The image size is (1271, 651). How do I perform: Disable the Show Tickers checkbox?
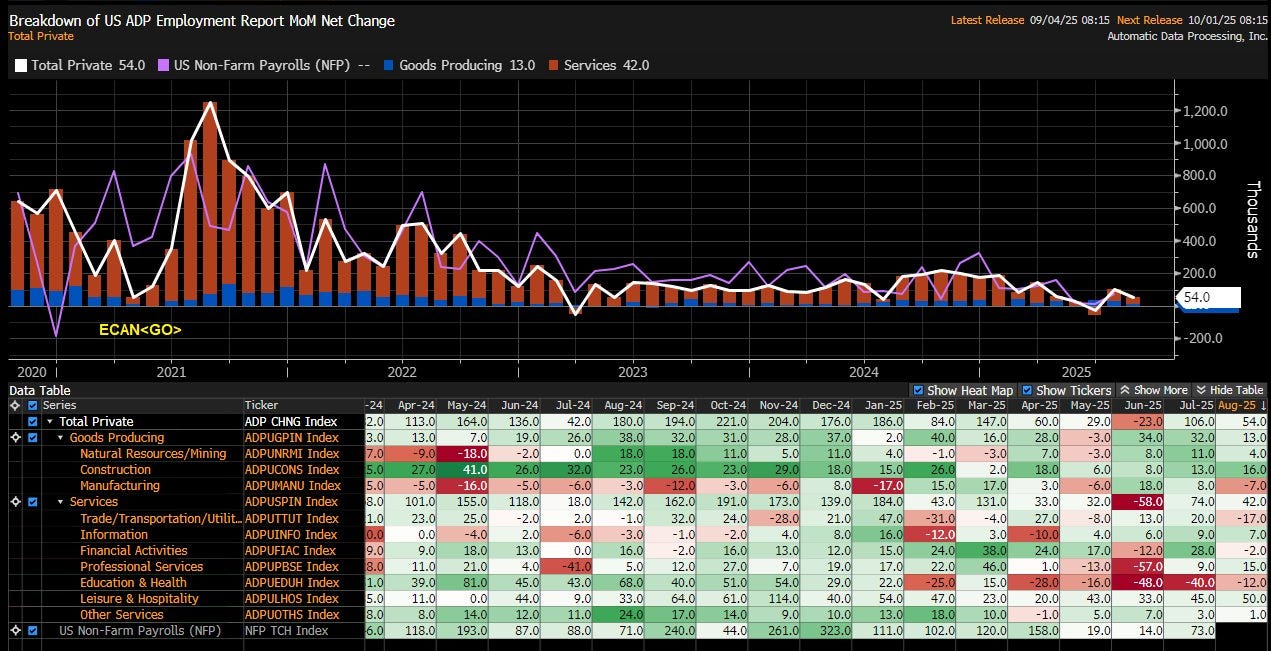point(1027,390)
